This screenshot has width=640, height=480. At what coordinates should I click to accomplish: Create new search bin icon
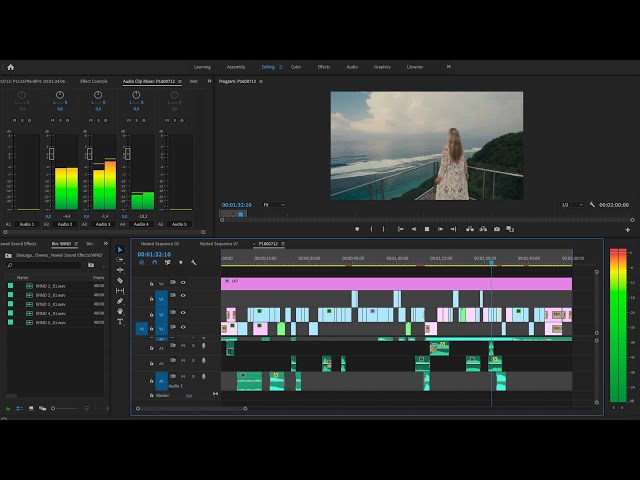(91, 265)
